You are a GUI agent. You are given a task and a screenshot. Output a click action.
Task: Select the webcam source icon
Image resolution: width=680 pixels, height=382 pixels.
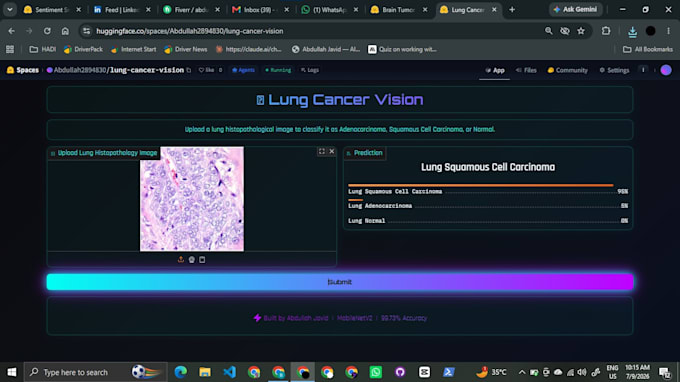click(x=192, y=259)
